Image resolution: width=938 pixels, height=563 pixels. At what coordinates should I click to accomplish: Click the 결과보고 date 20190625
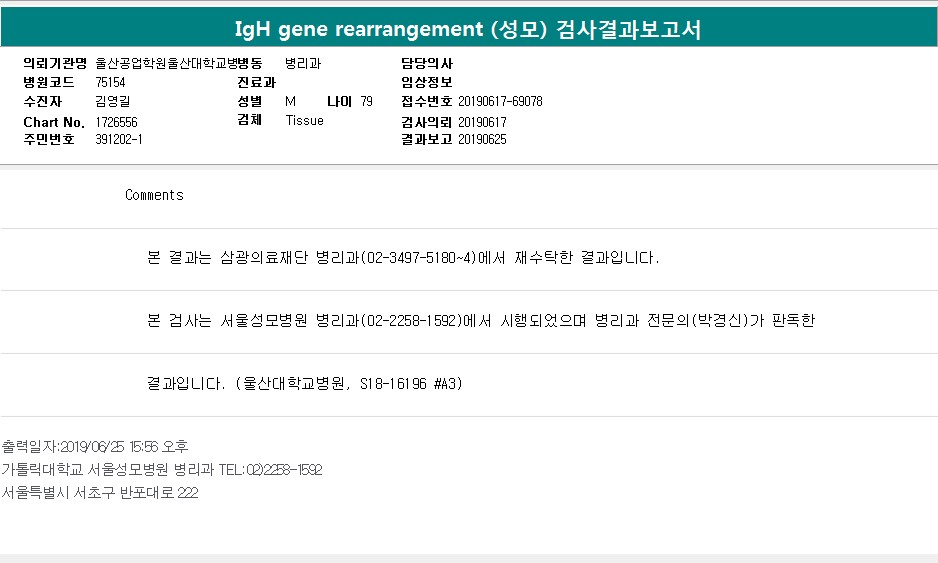(x=482, y=139)
